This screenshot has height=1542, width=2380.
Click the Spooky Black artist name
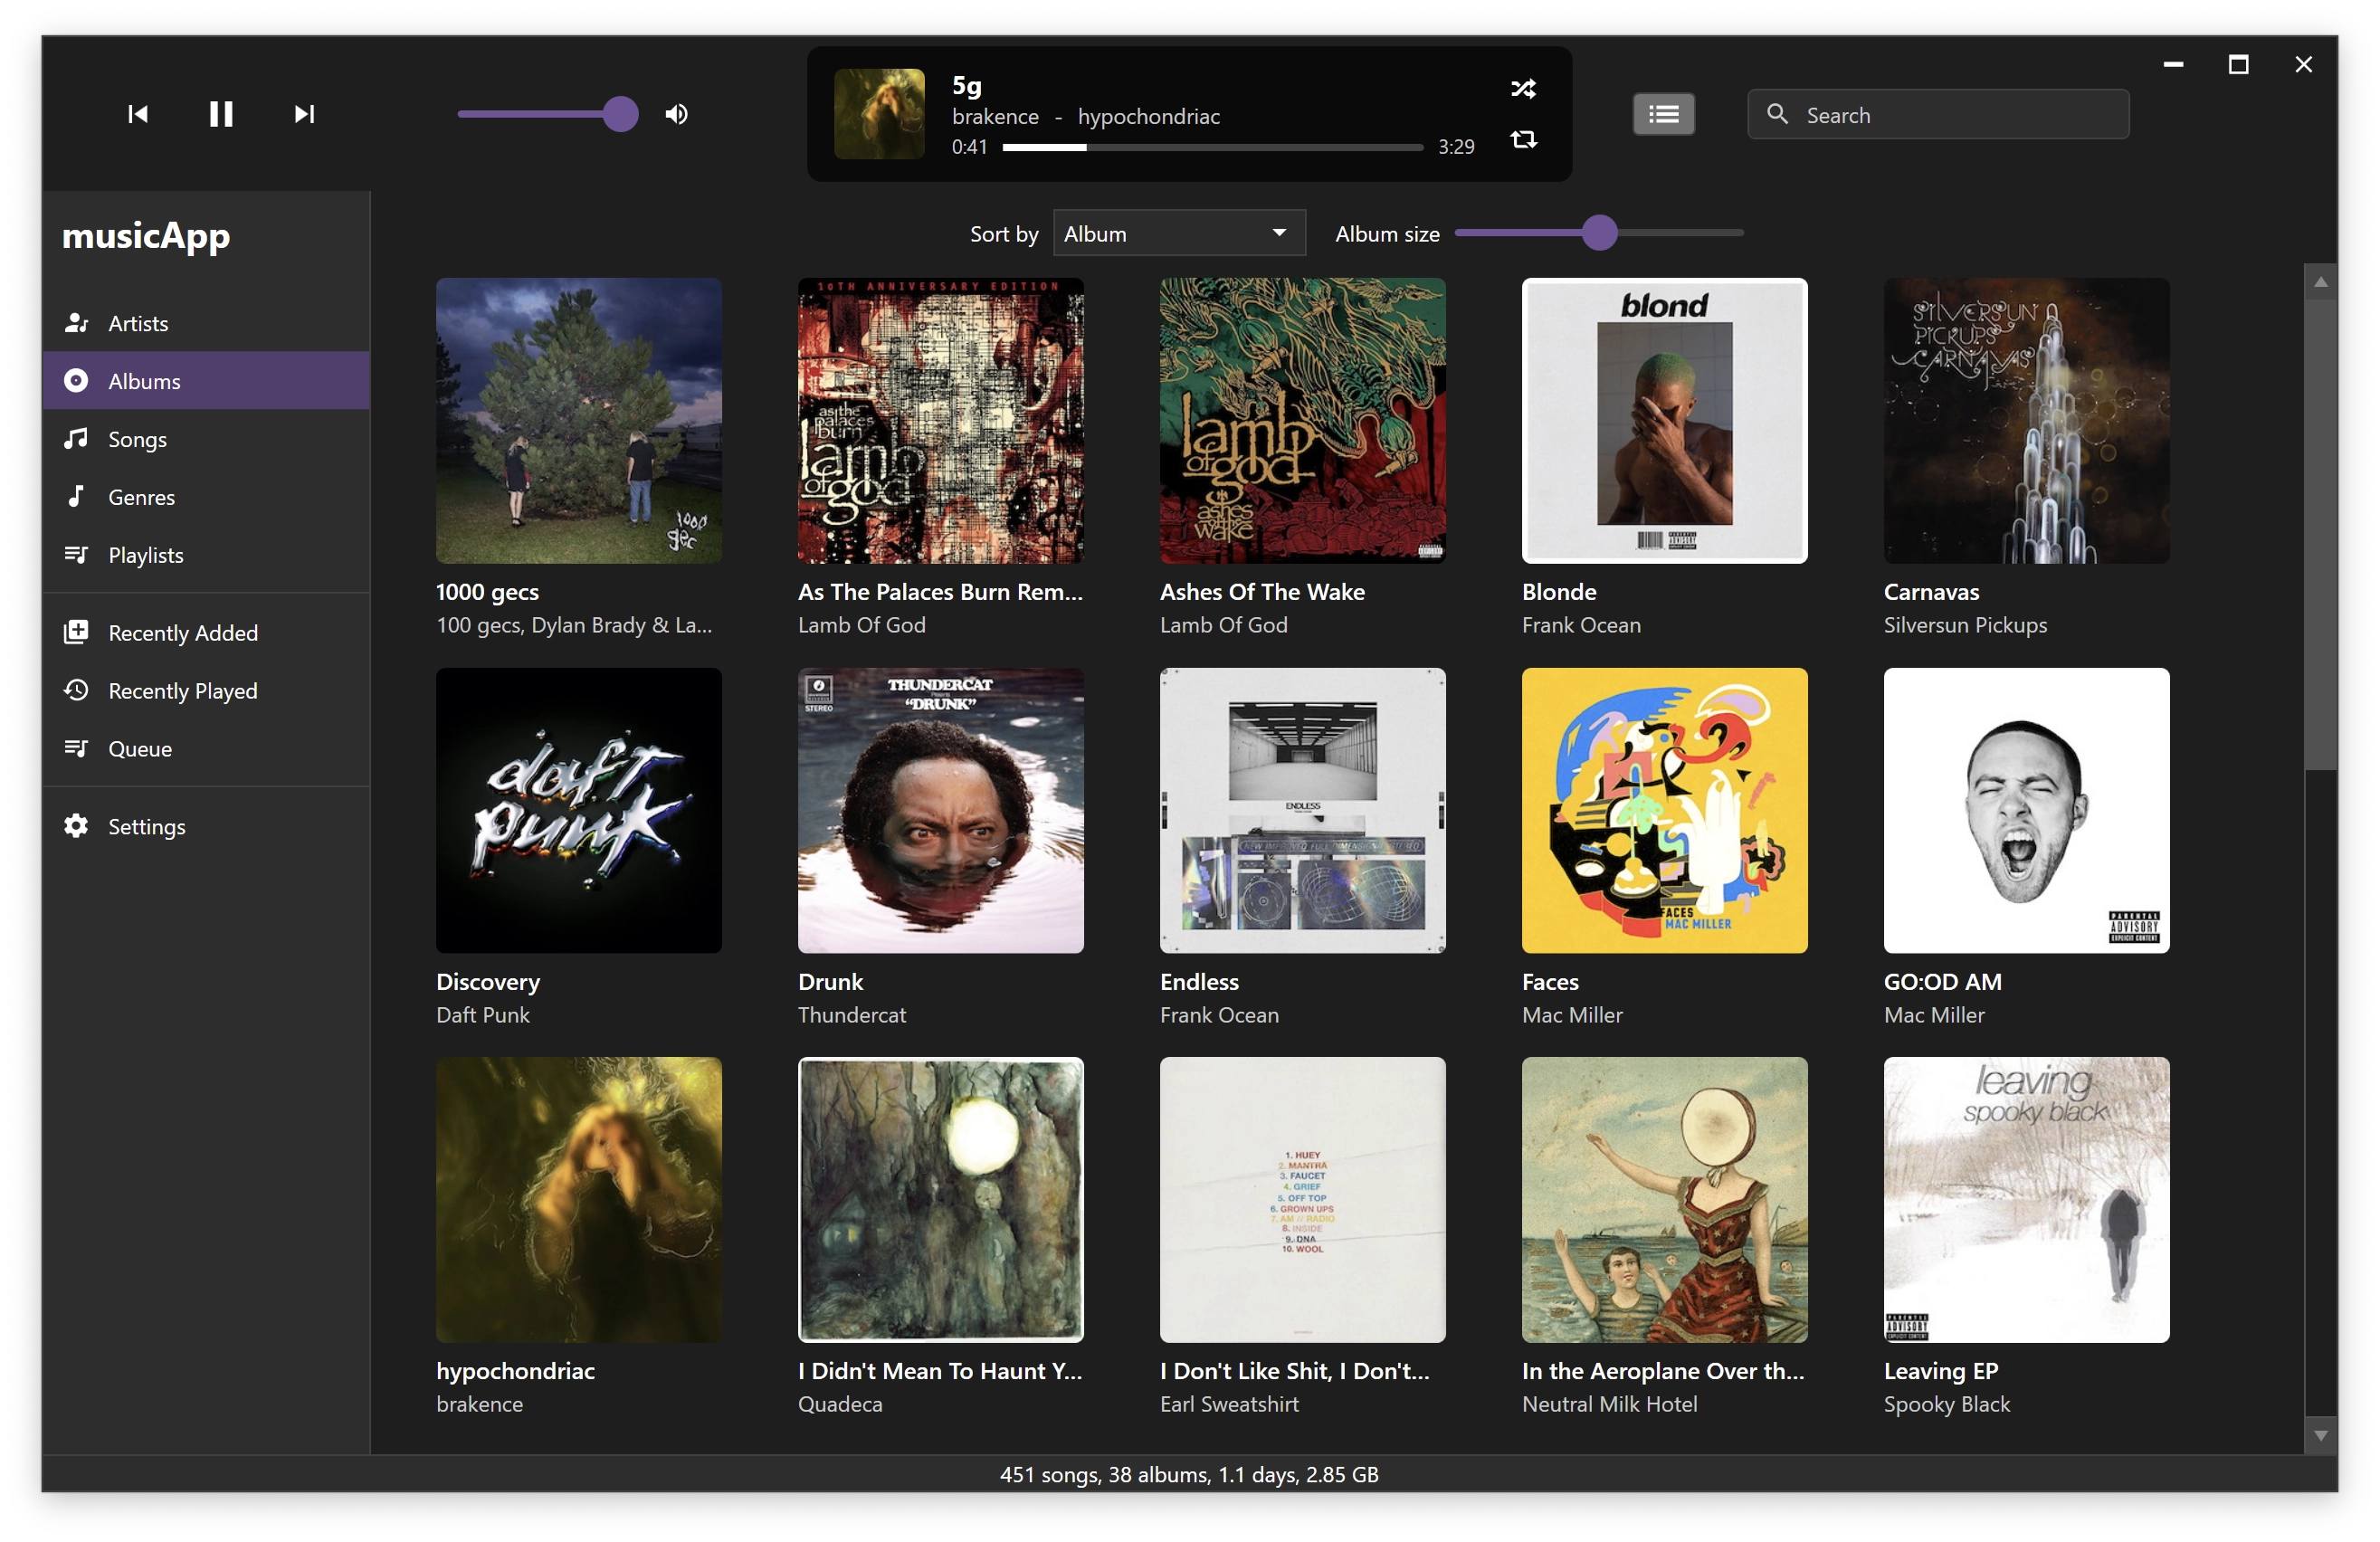tap(1946, 1404)
